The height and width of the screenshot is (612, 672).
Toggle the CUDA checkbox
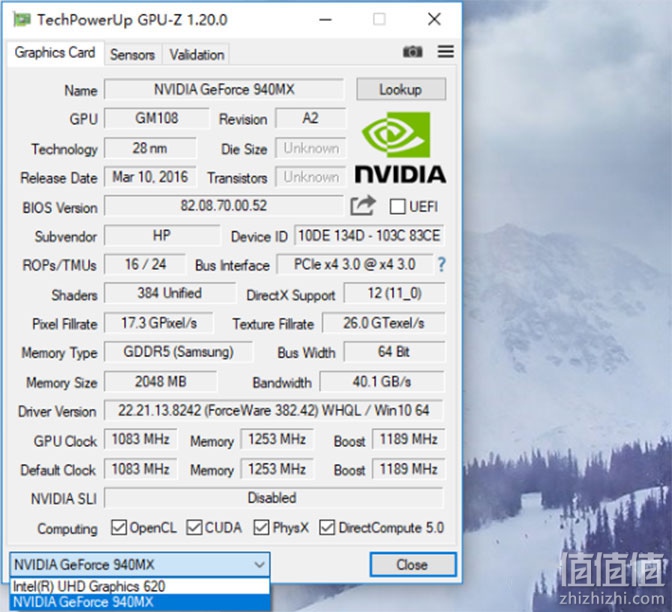pyautogui.click(x=194, y=528)
